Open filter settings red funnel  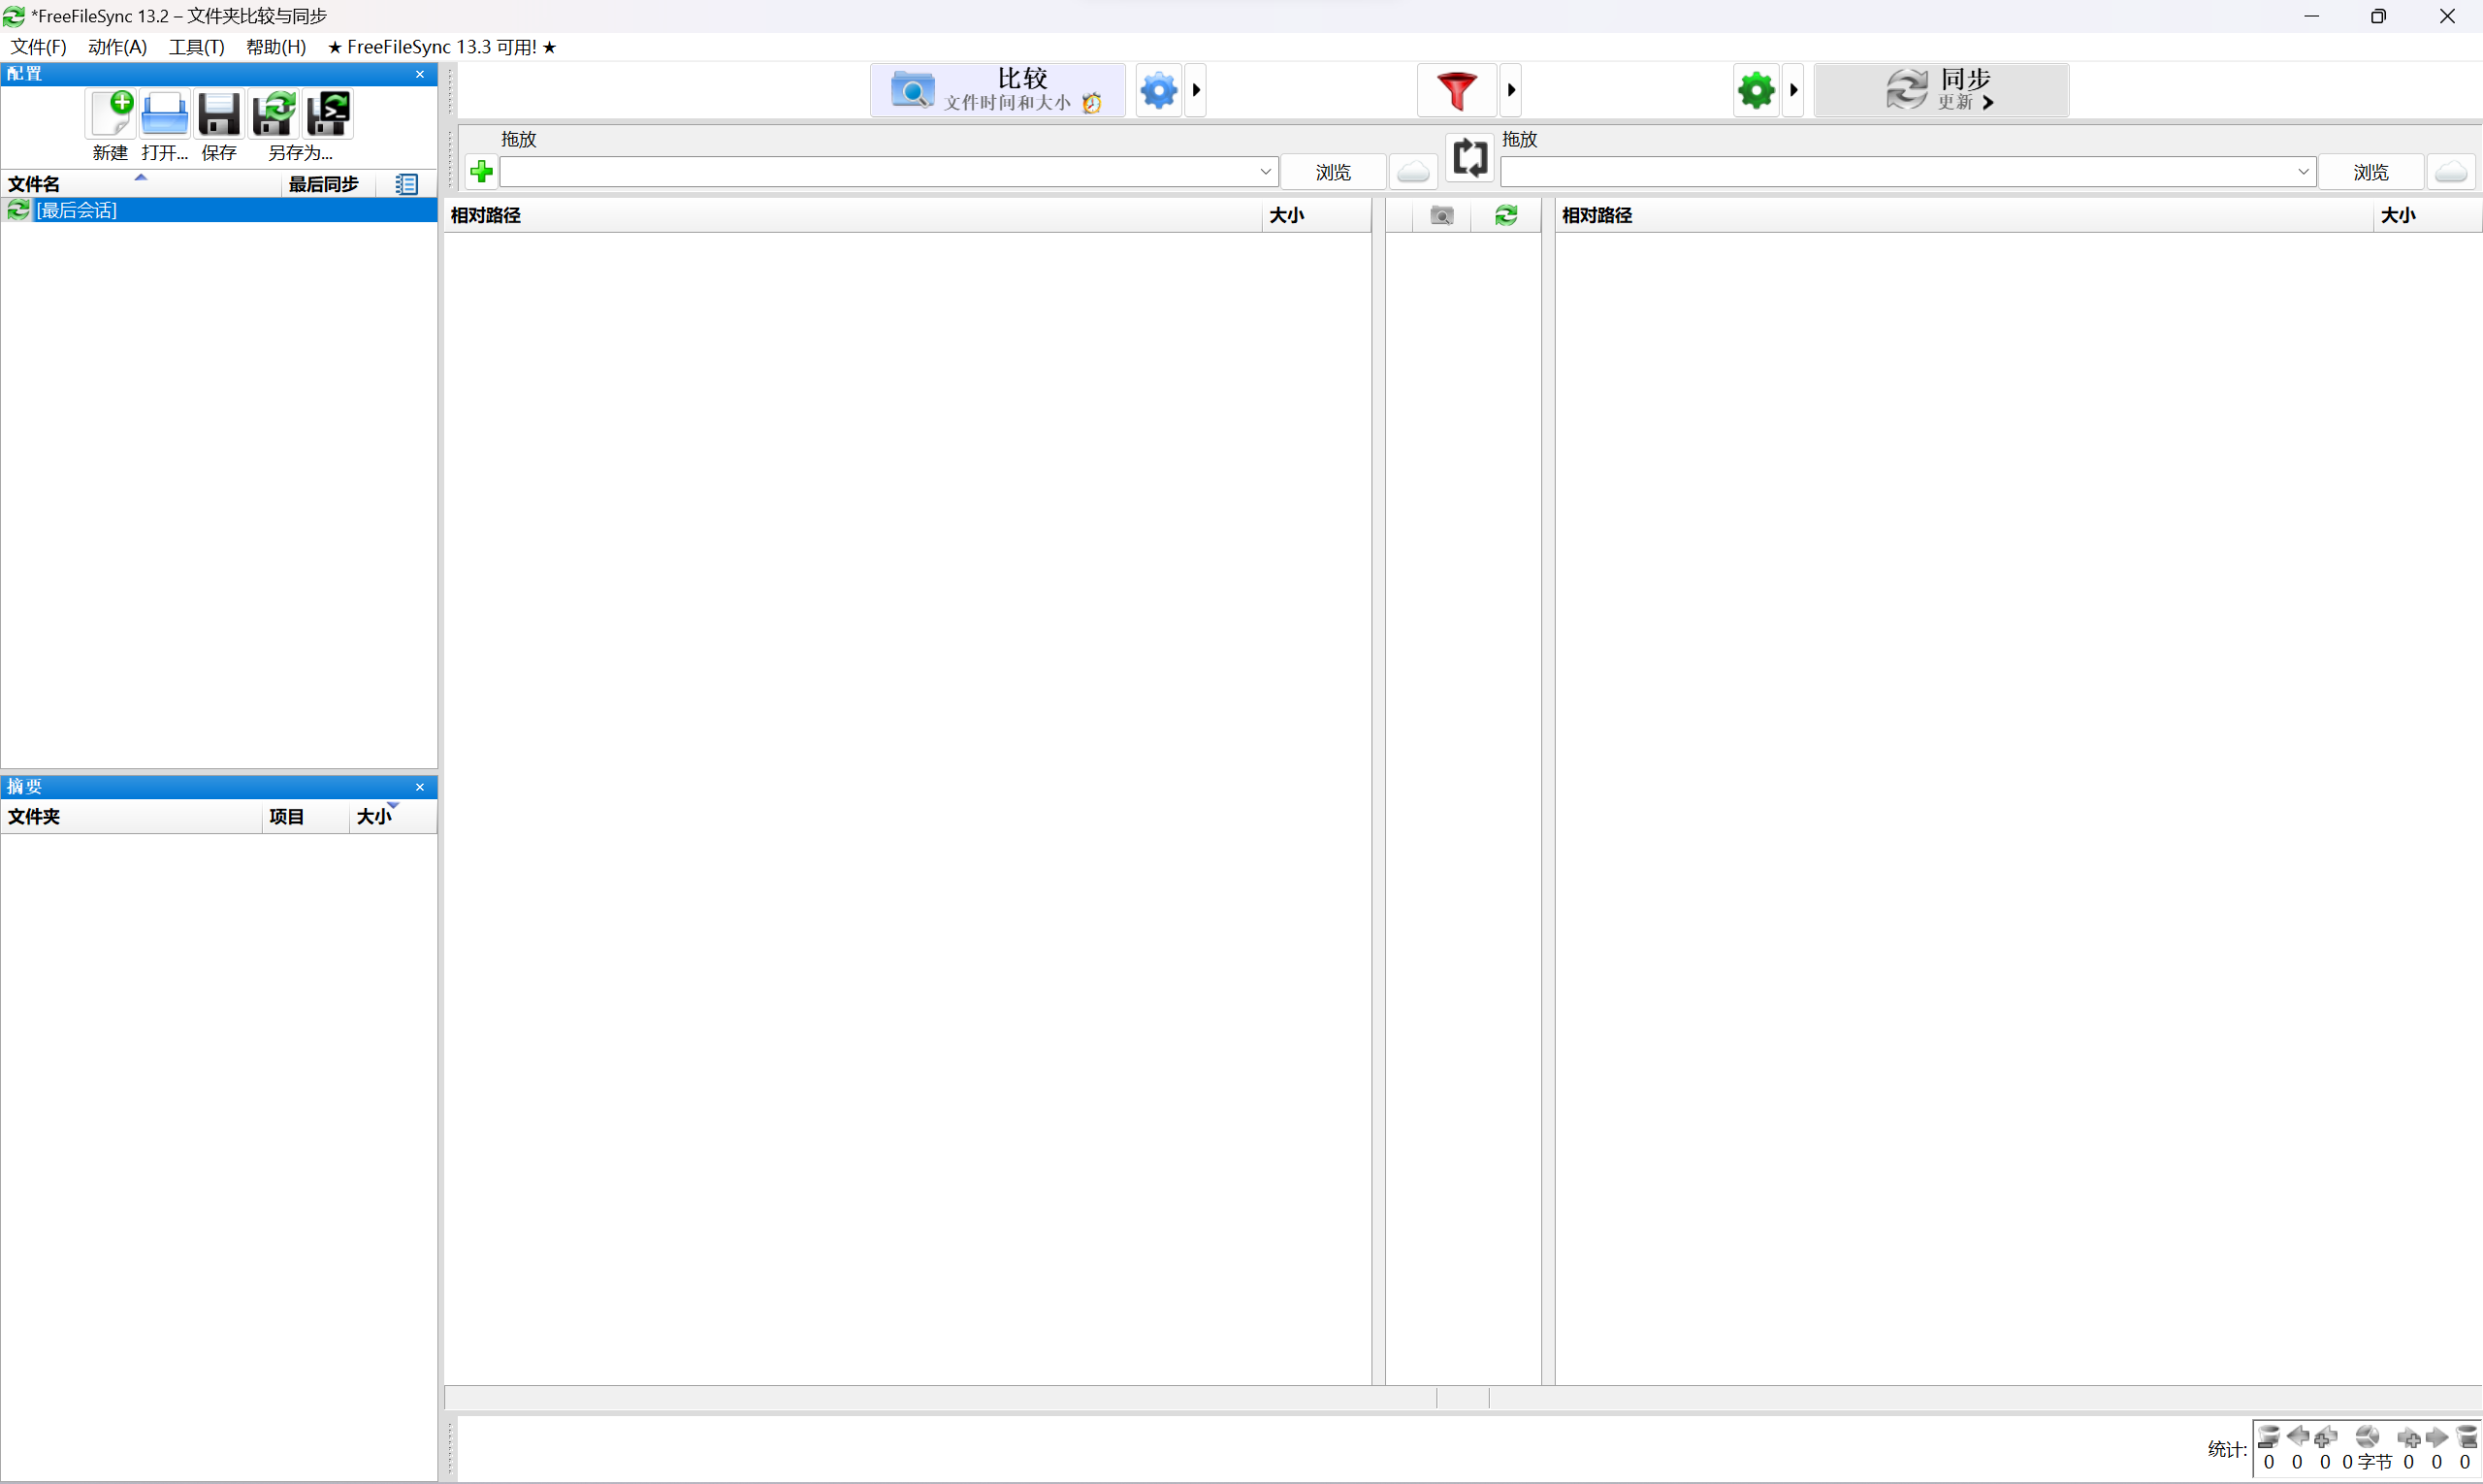[1457, 91]
